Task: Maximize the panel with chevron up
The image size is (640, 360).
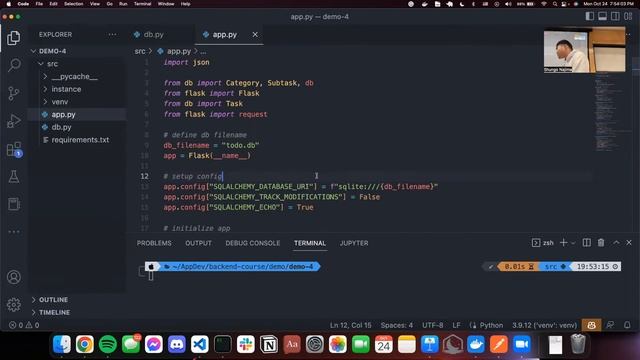Action: [x=616, y=242]
